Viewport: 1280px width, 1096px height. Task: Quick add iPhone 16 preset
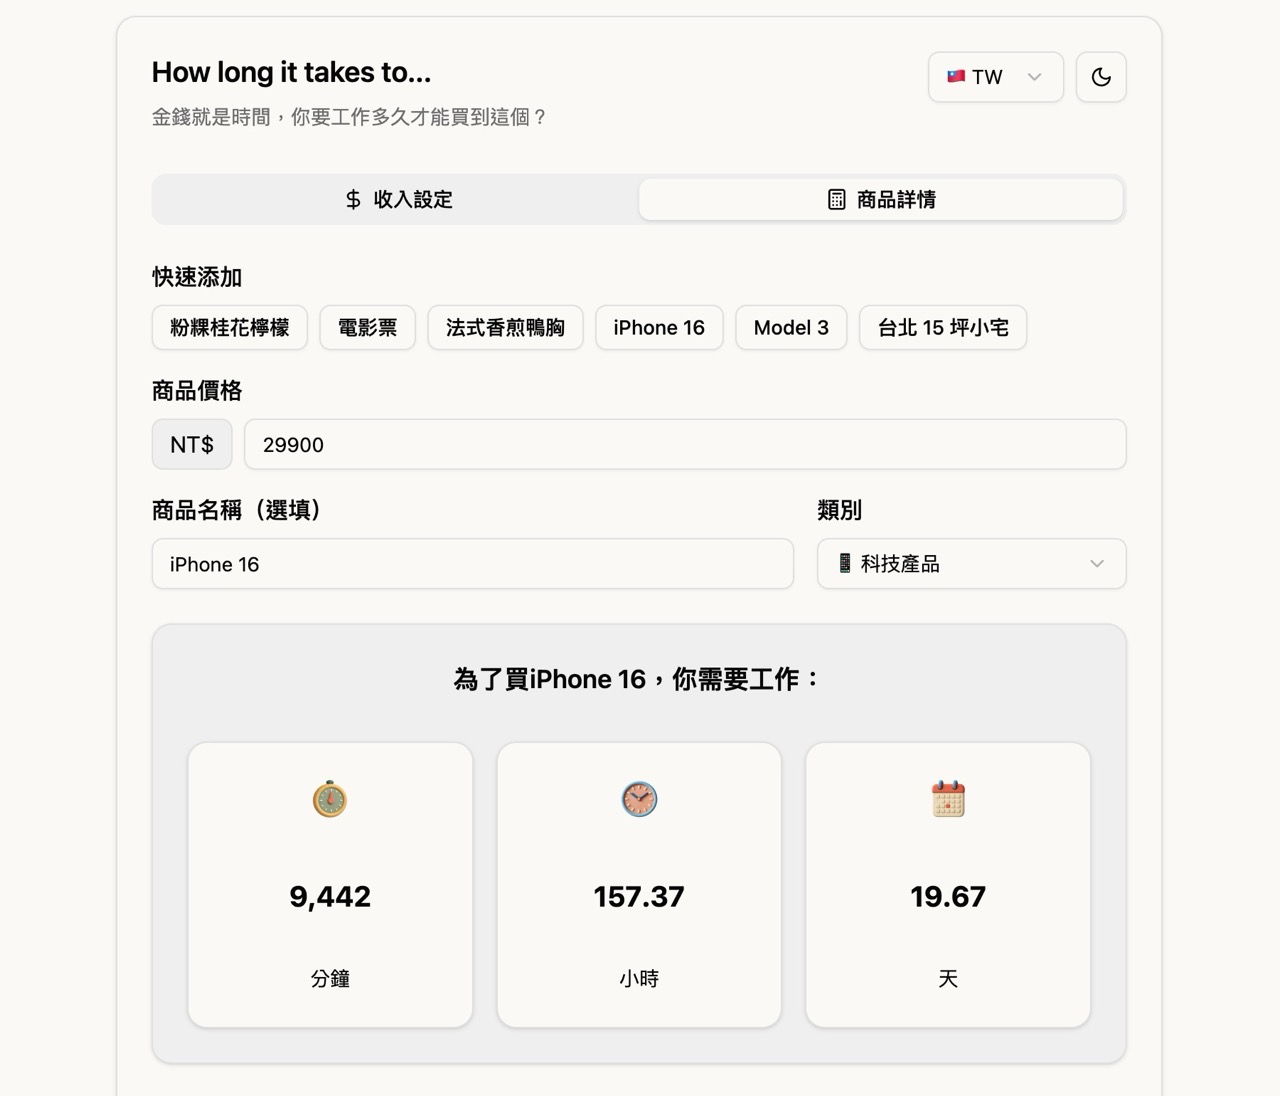pos(659,328)
